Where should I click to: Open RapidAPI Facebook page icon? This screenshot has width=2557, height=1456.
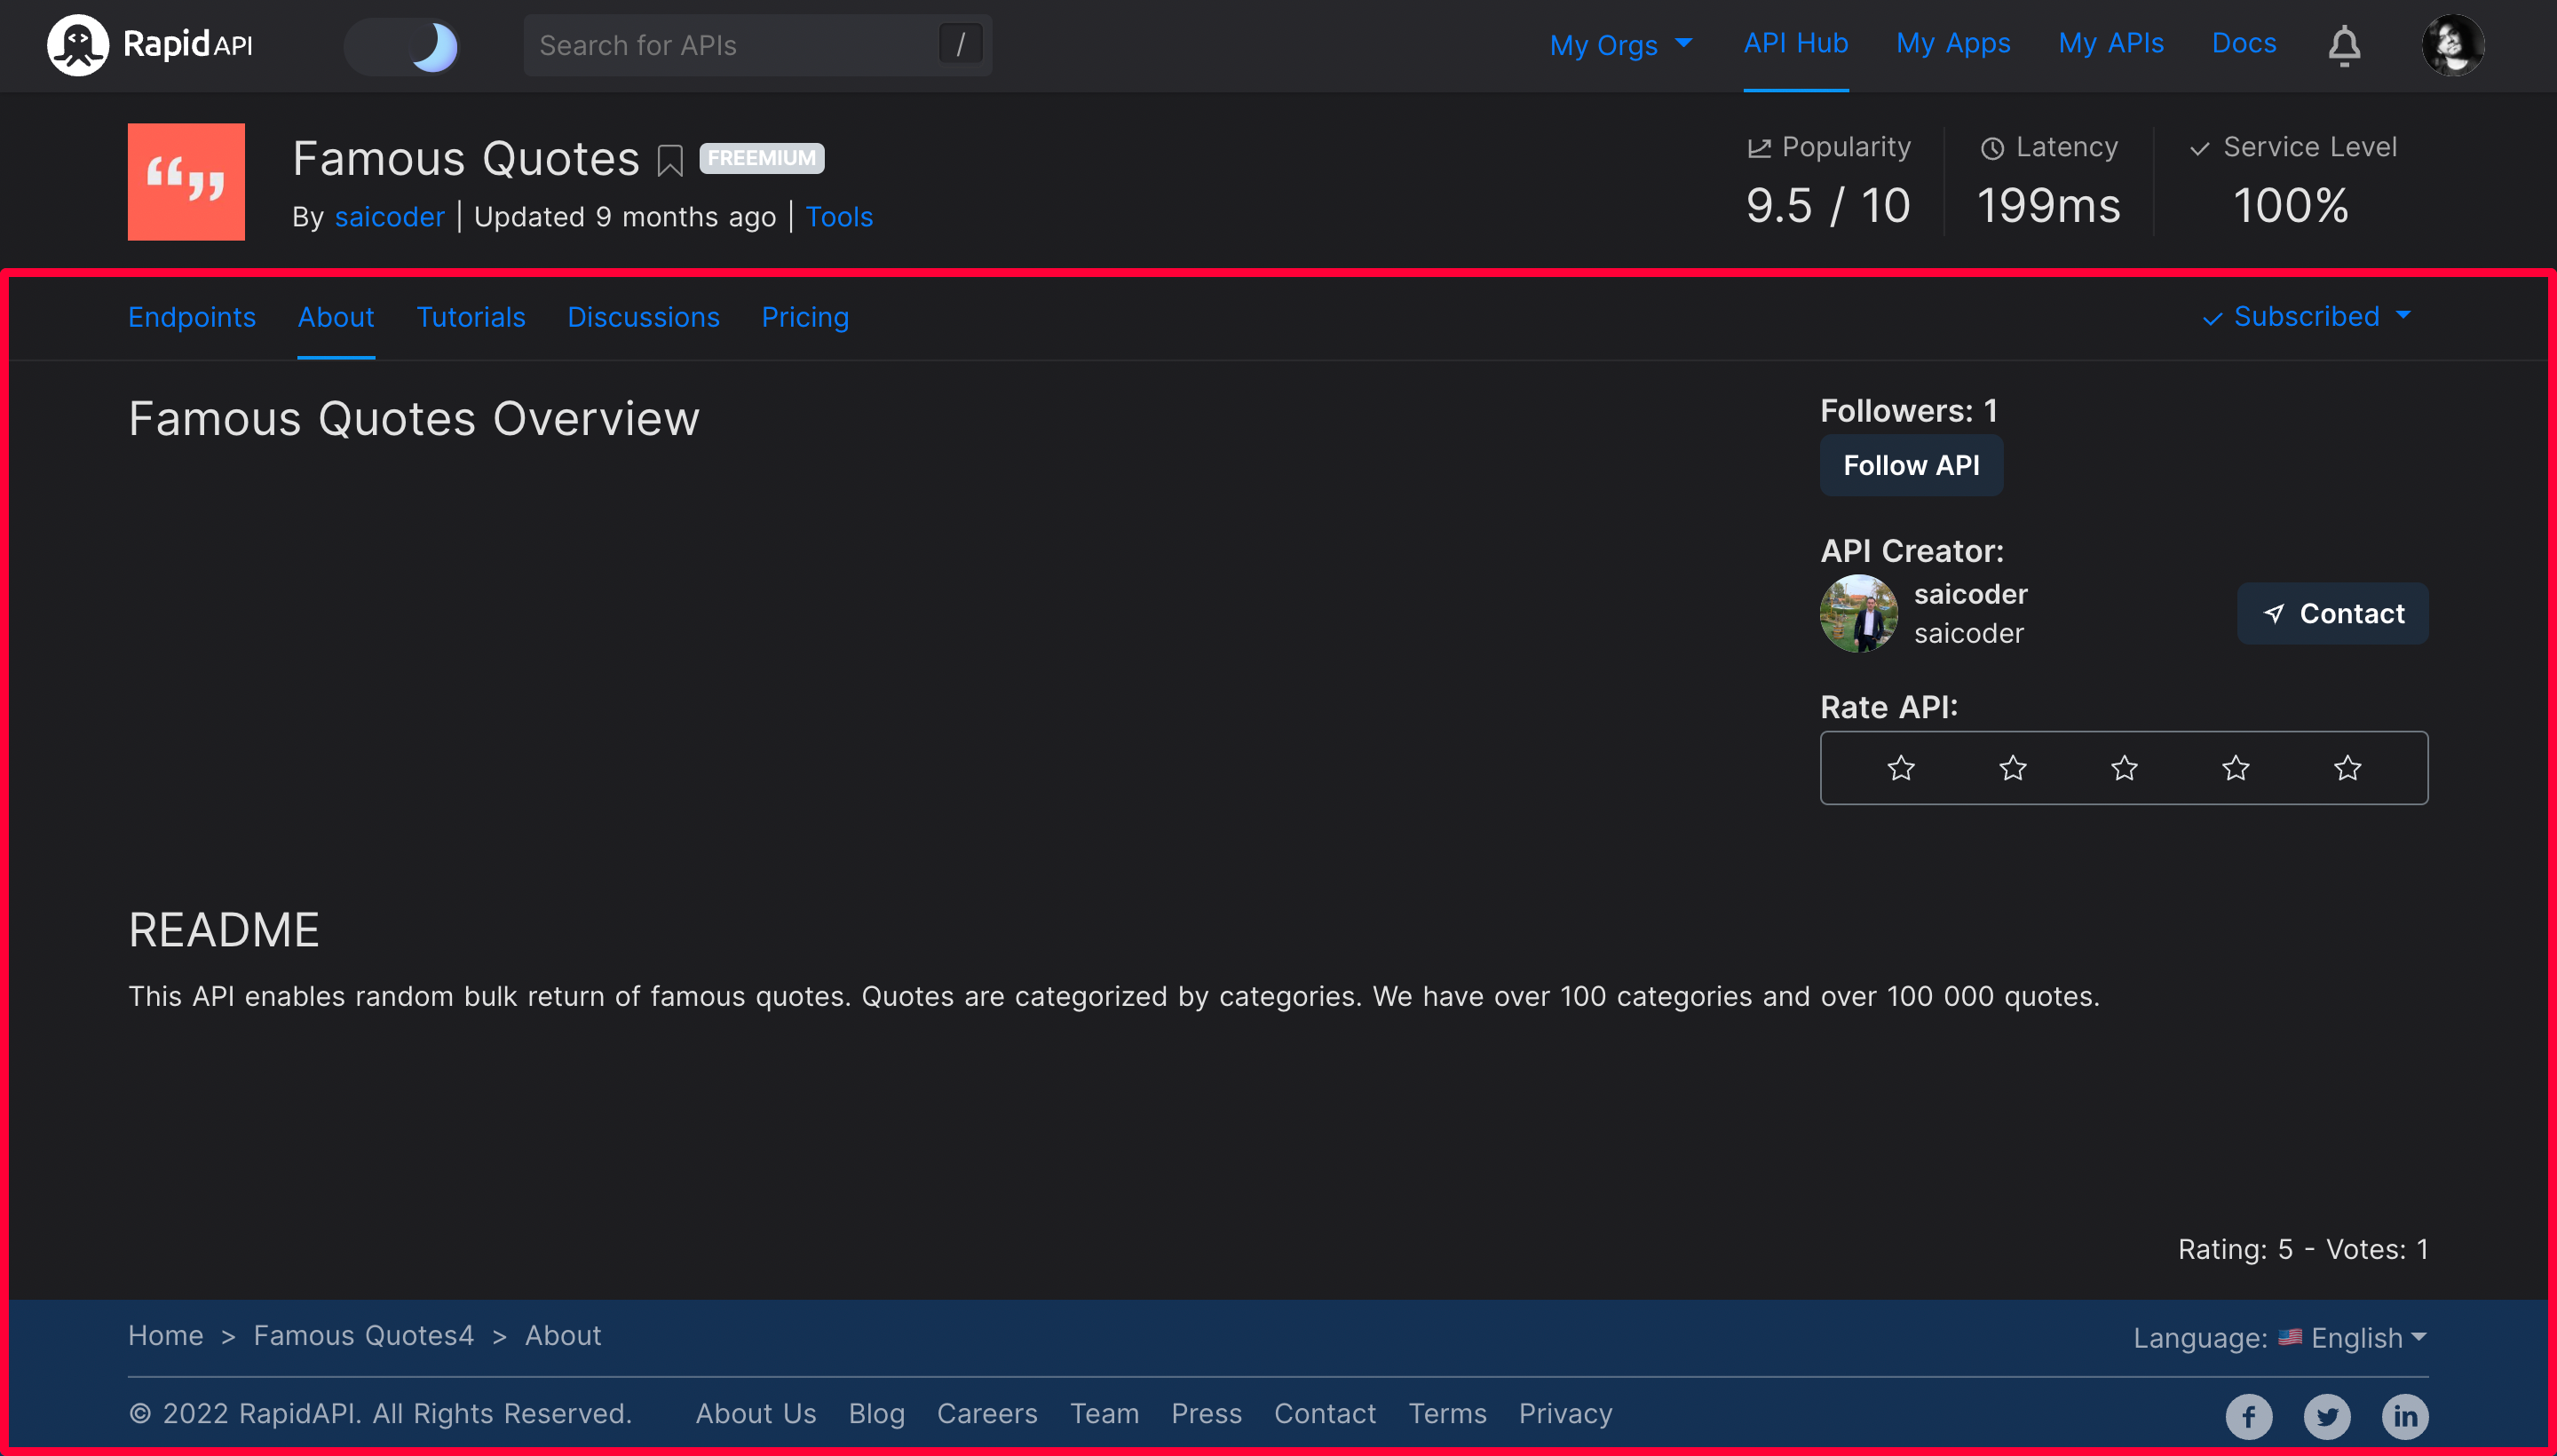(x=2248, y=1416)
